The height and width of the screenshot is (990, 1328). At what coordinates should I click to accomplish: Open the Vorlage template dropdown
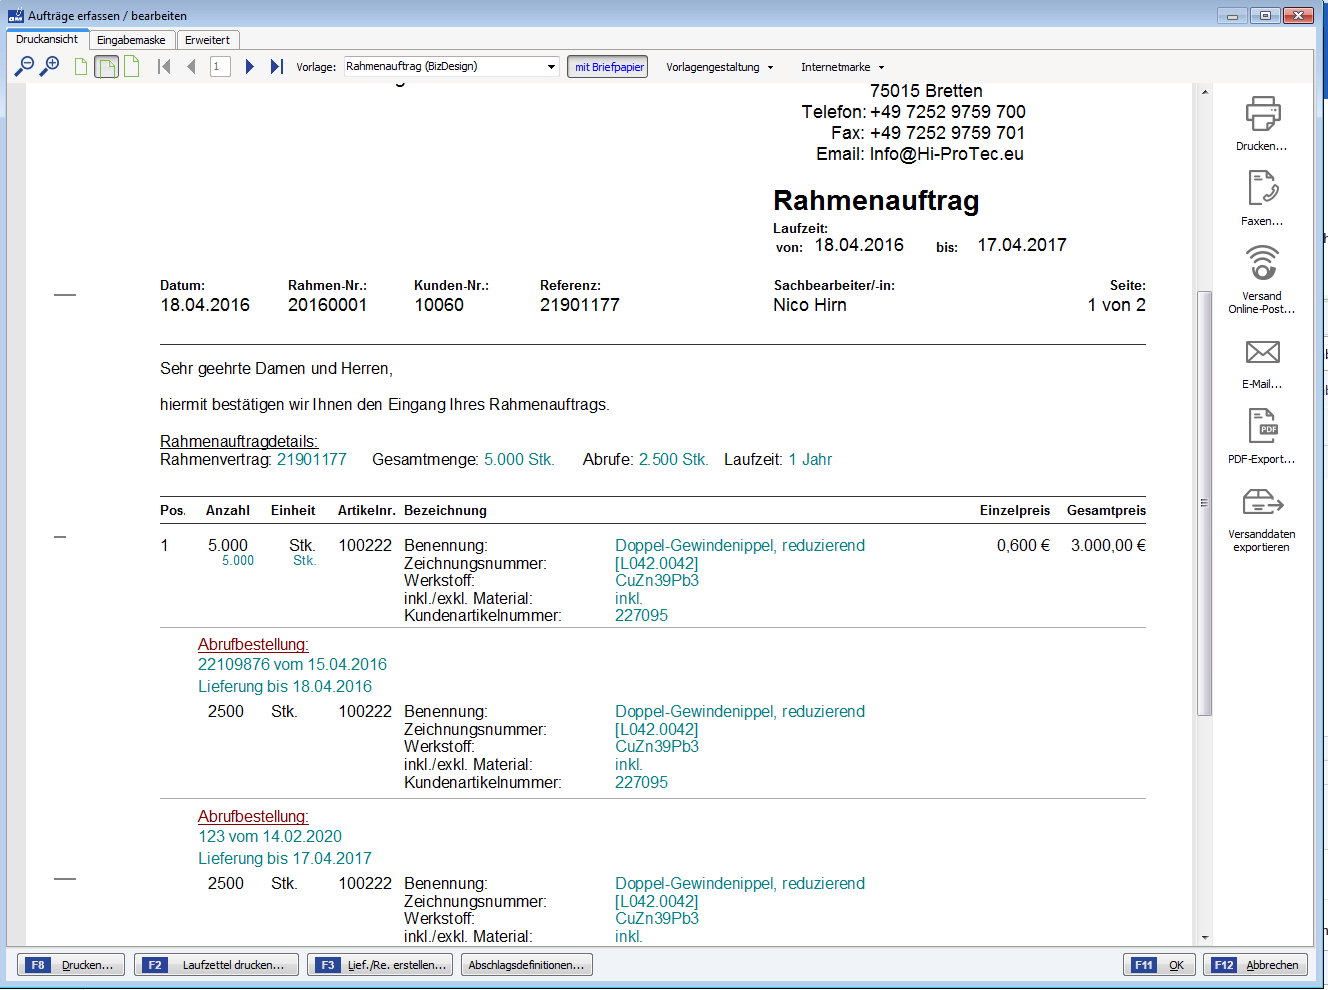coord(451,66)
